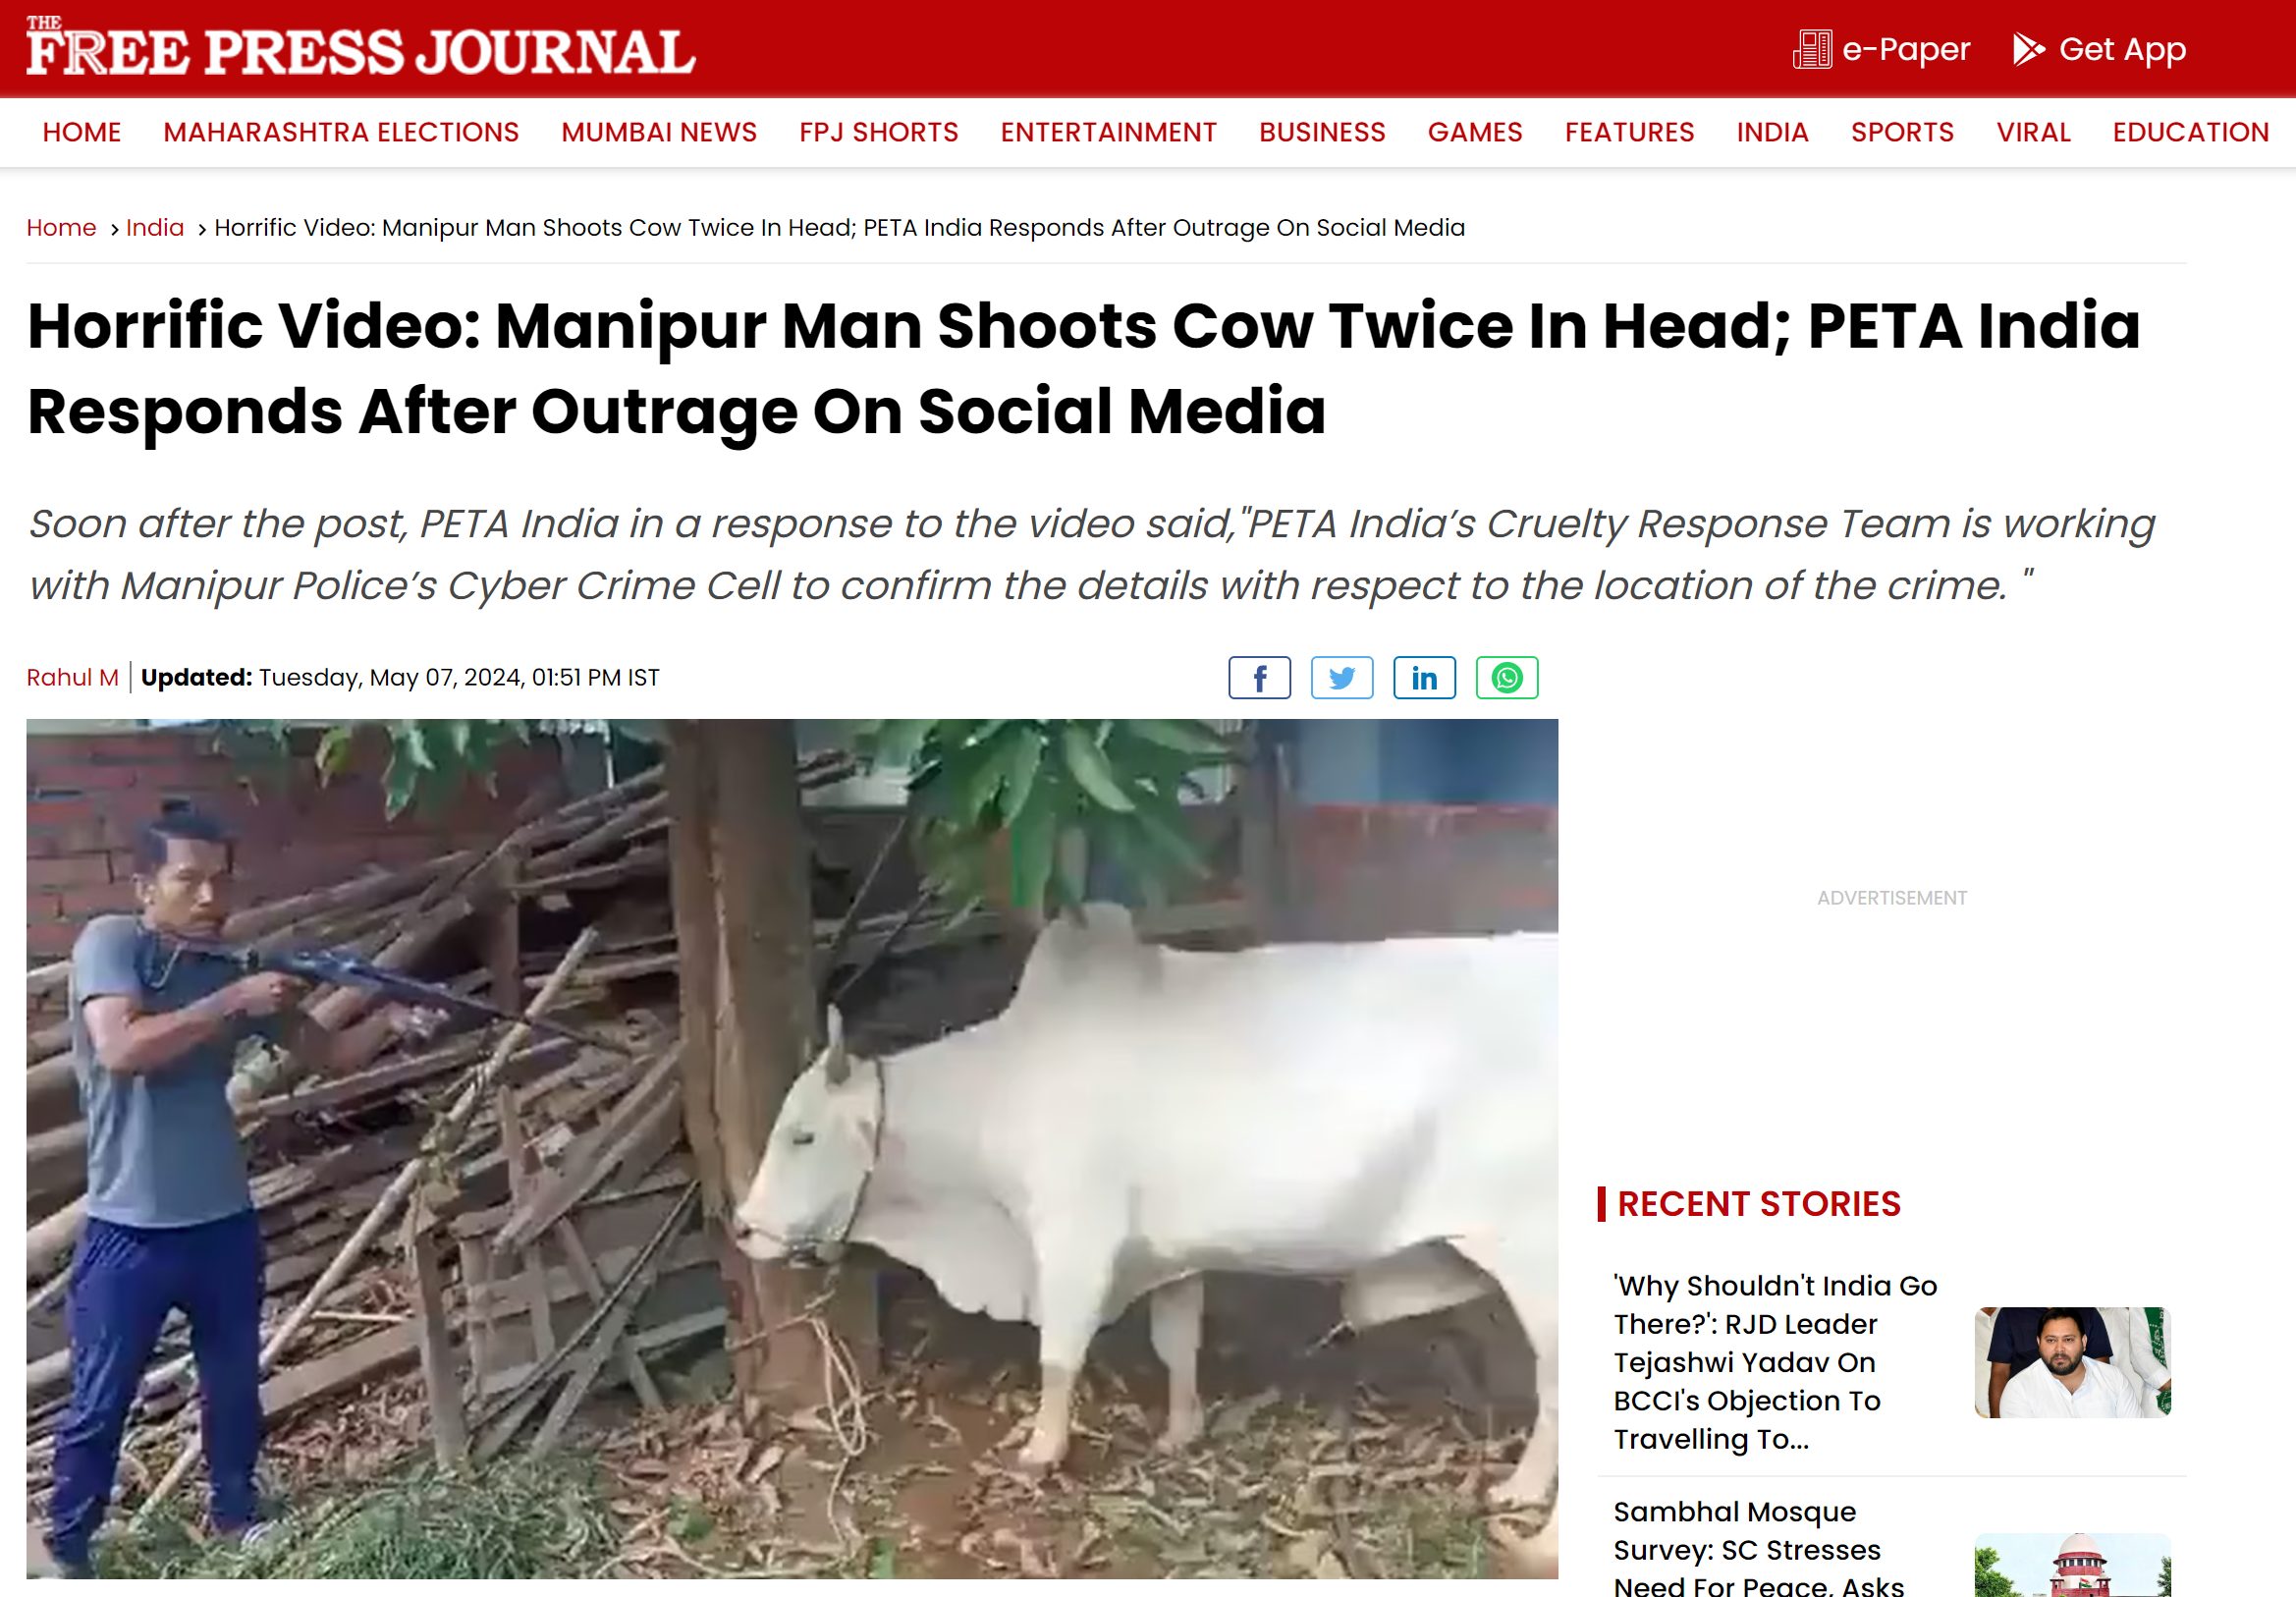
Task: Open author Rahul M profile link
Action: (x=72, y=678)
